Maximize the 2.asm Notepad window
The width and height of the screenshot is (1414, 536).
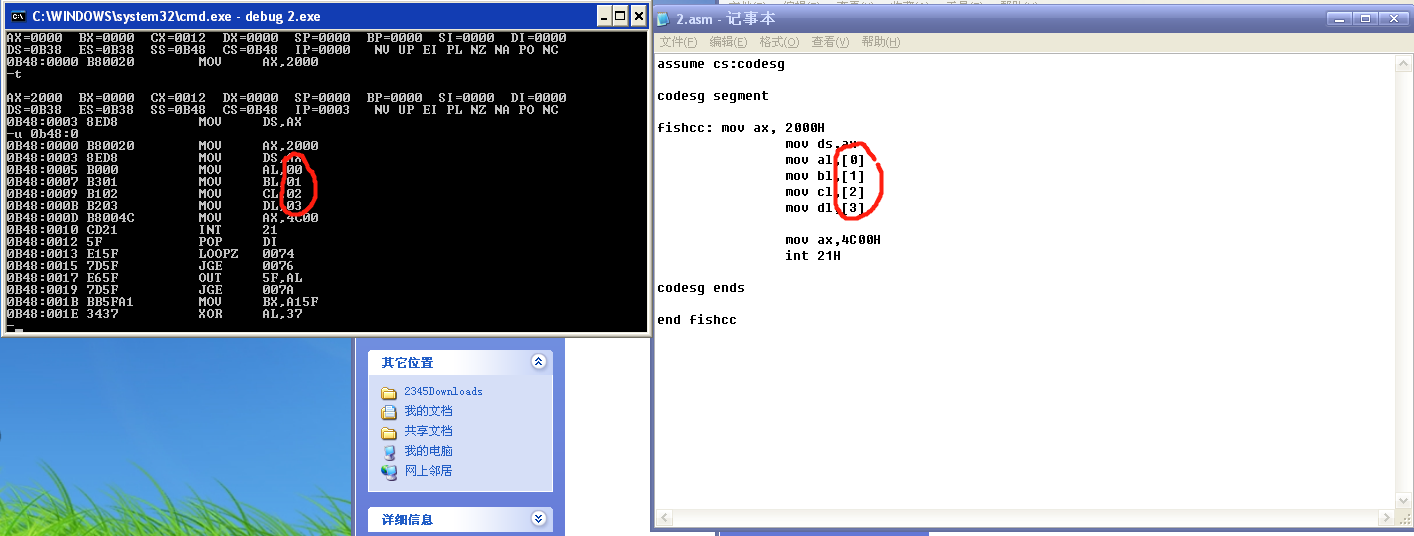click(1365, 18)
